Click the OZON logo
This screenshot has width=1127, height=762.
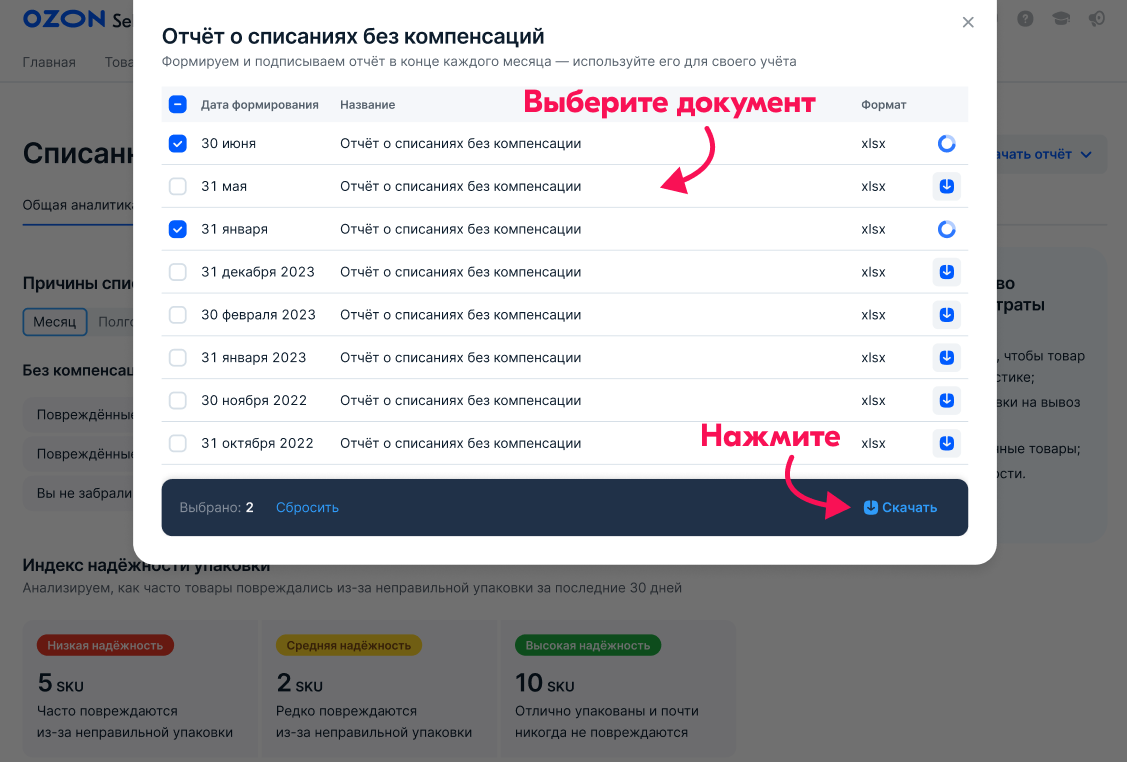click(64, 19)
